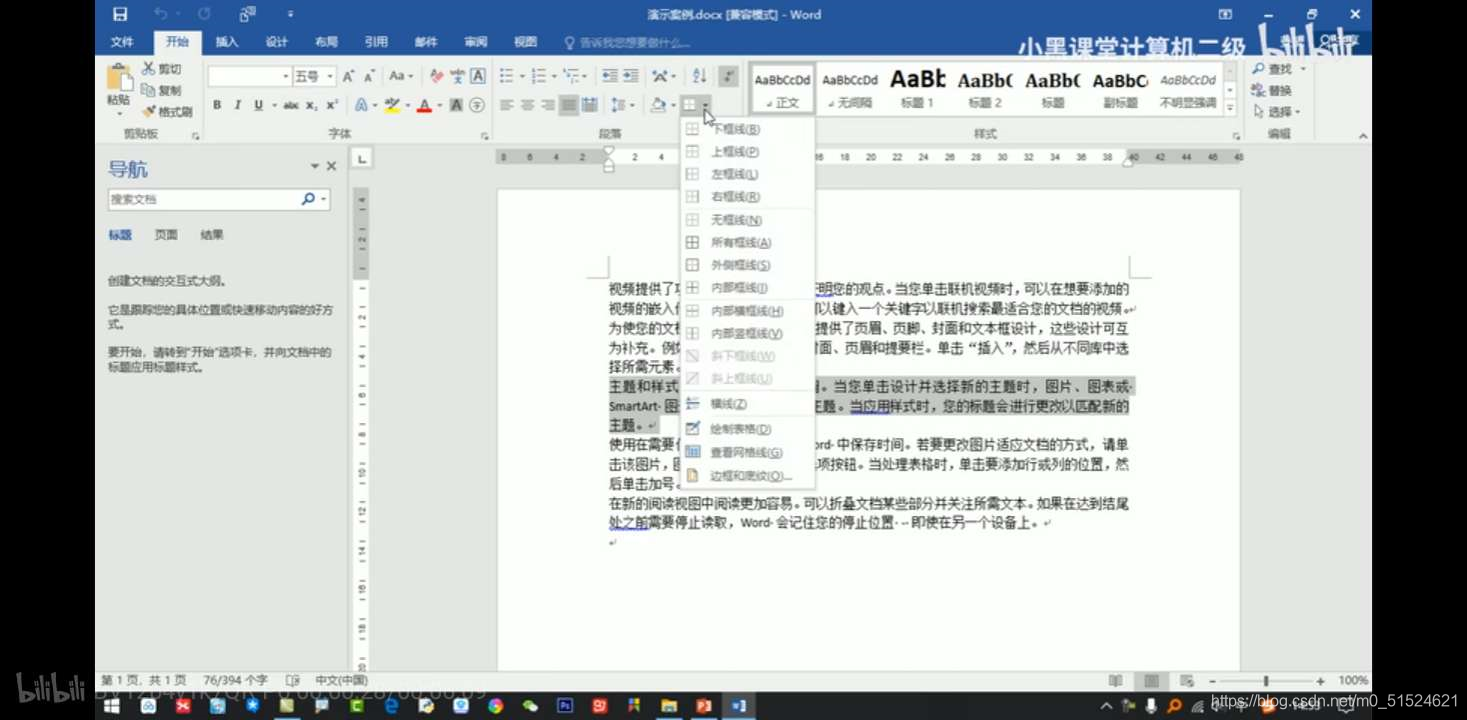
Task: Select 横线(Z) menu entry
Action: tap(747, 404)
